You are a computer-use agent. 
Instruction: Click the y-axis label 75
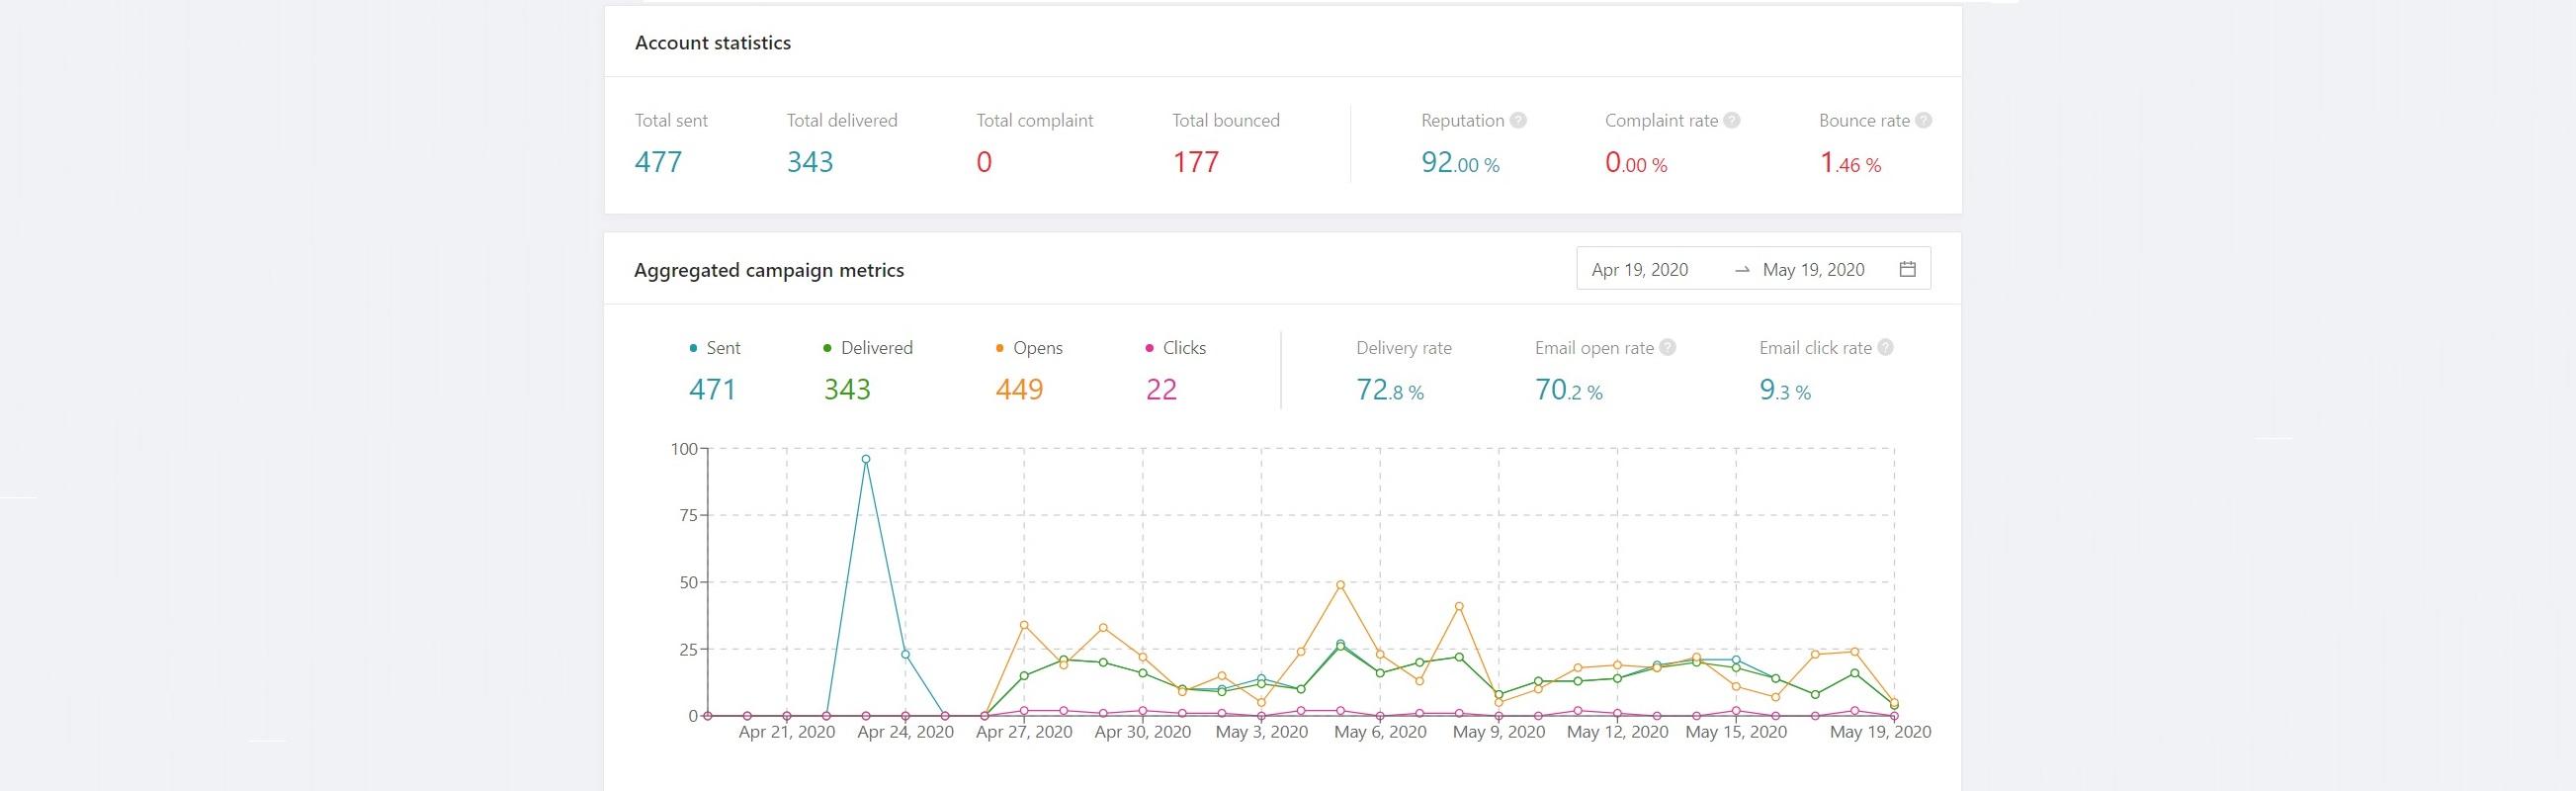click(688, 516)
